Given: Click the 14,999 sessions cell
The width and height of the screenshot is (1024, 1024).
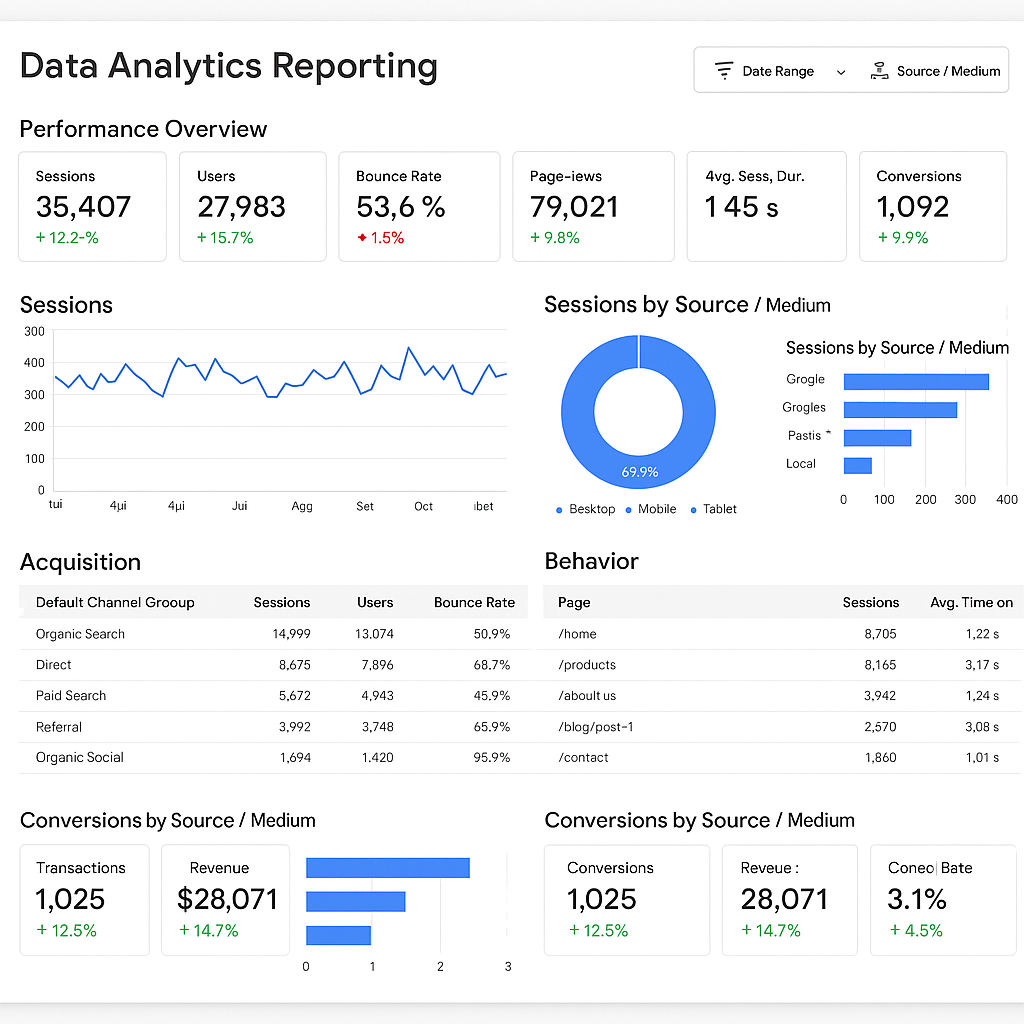Looking at the screenshot, I should pyautogui.click(x=291, y=633).
